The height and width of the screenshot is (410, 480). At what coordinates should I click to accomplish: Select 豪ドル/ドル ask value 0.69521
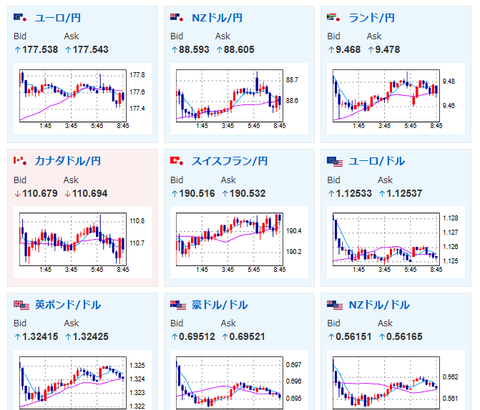247,337
